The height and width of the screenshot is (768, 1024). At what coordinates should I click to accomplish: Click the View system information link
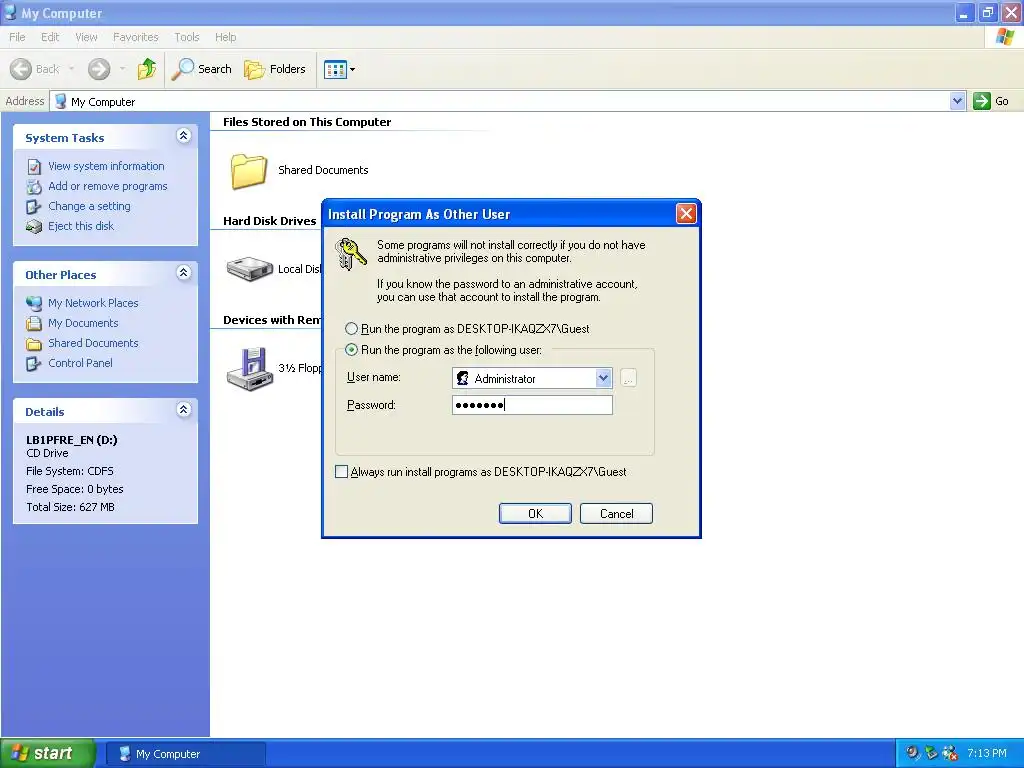pos(106,166)
